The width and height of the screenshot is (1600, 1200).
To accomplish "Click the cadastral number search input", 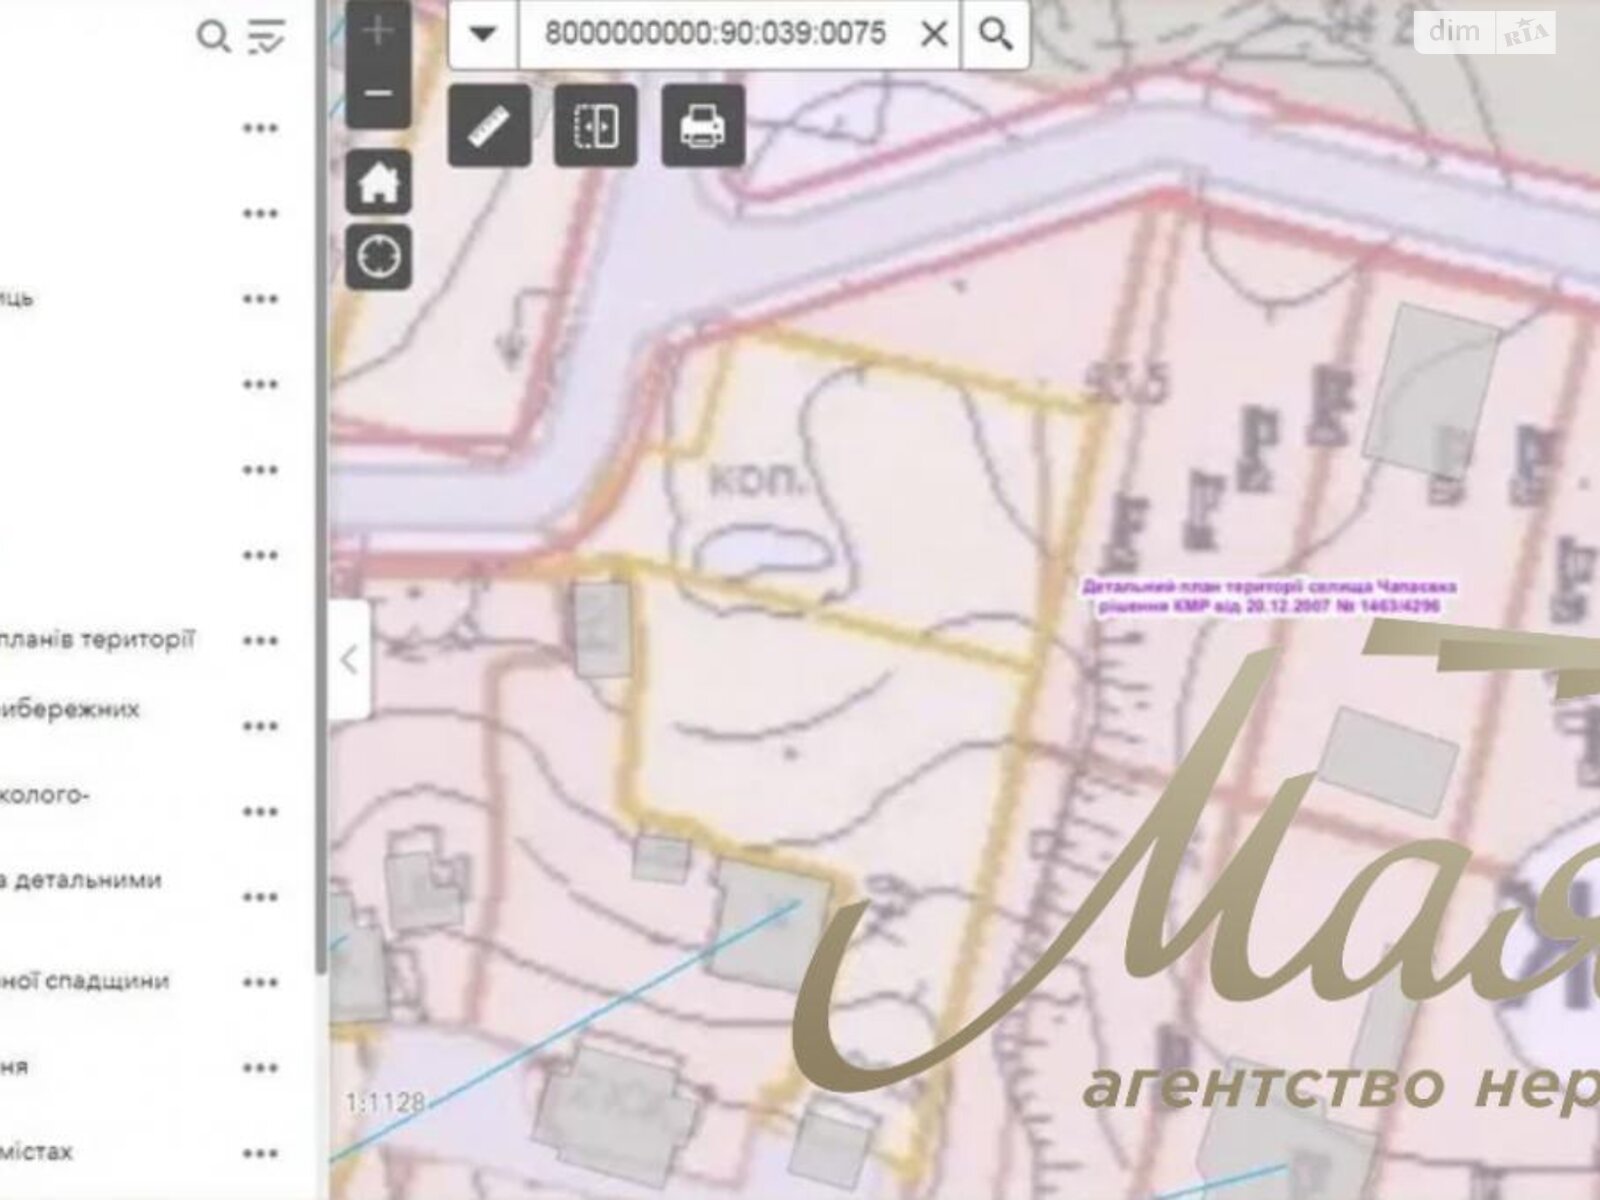I will 715,34.
